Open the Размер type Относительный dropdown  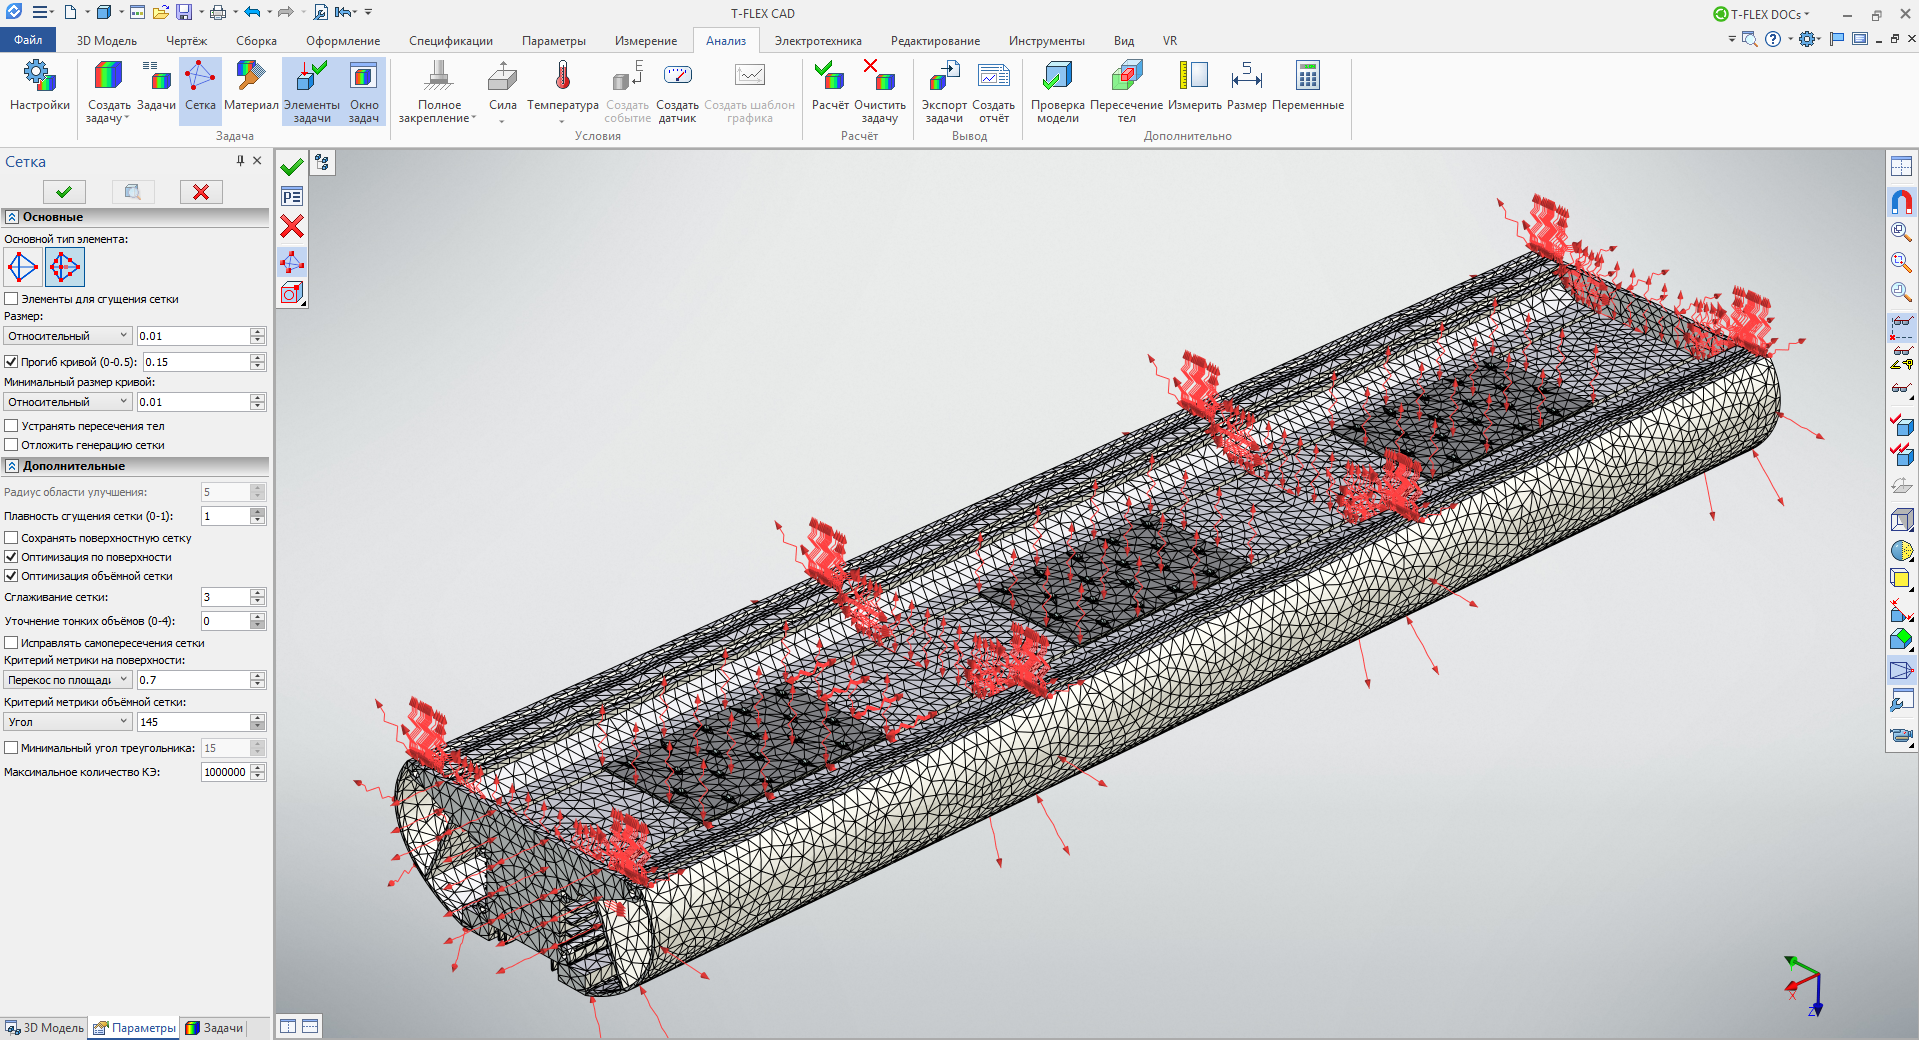(68, 336)
